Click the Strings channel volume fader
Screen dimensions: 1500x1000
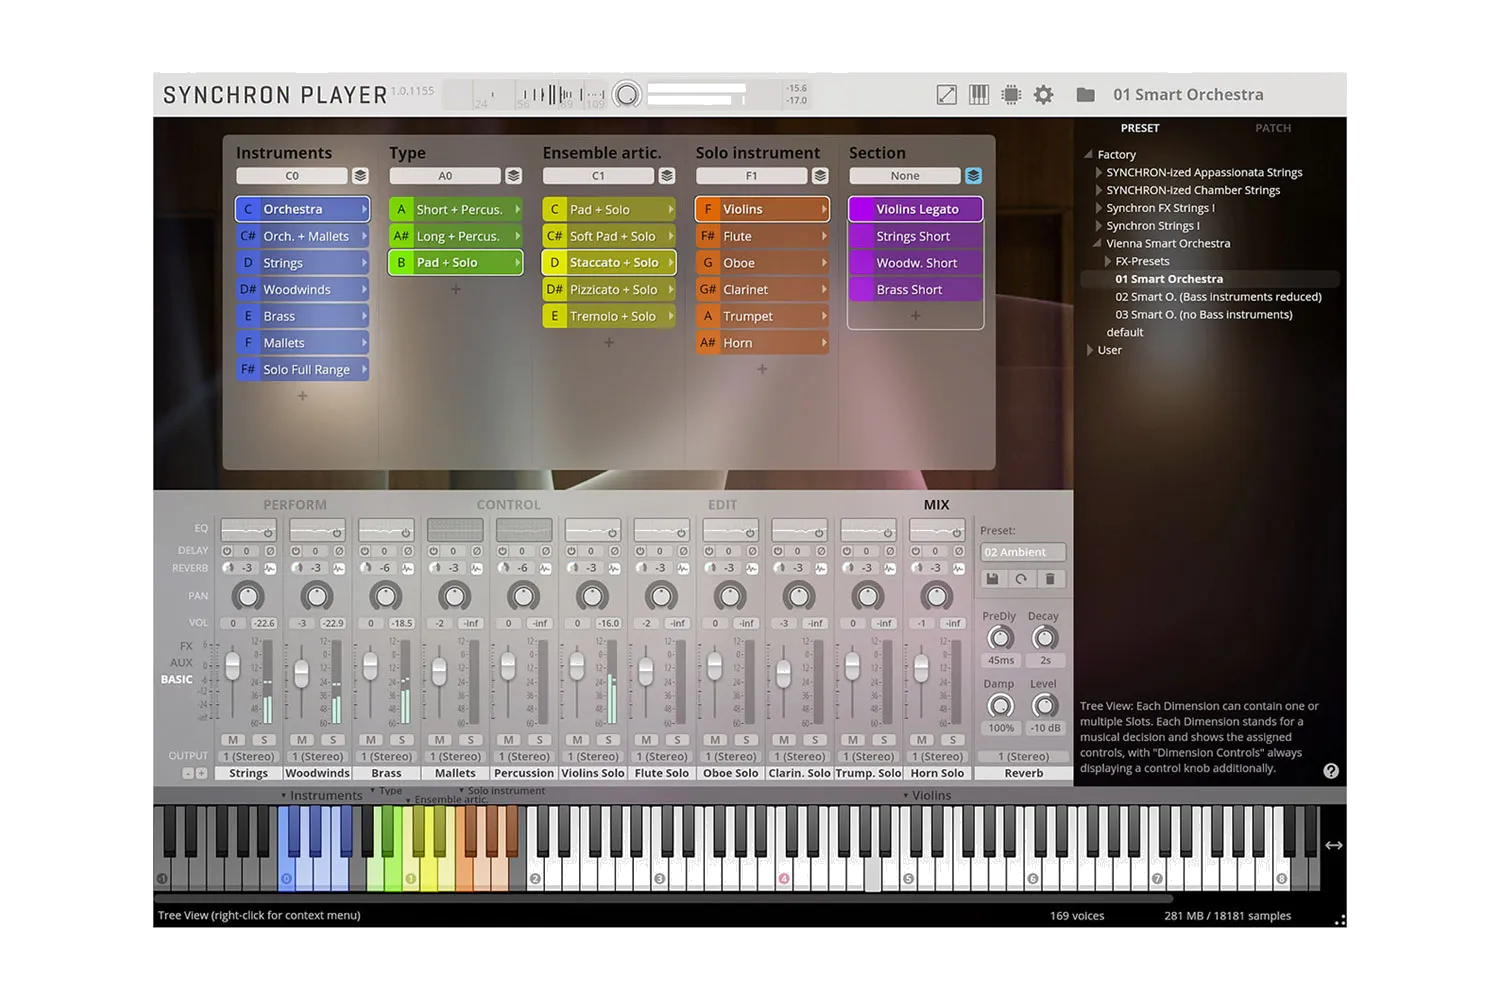233,667
